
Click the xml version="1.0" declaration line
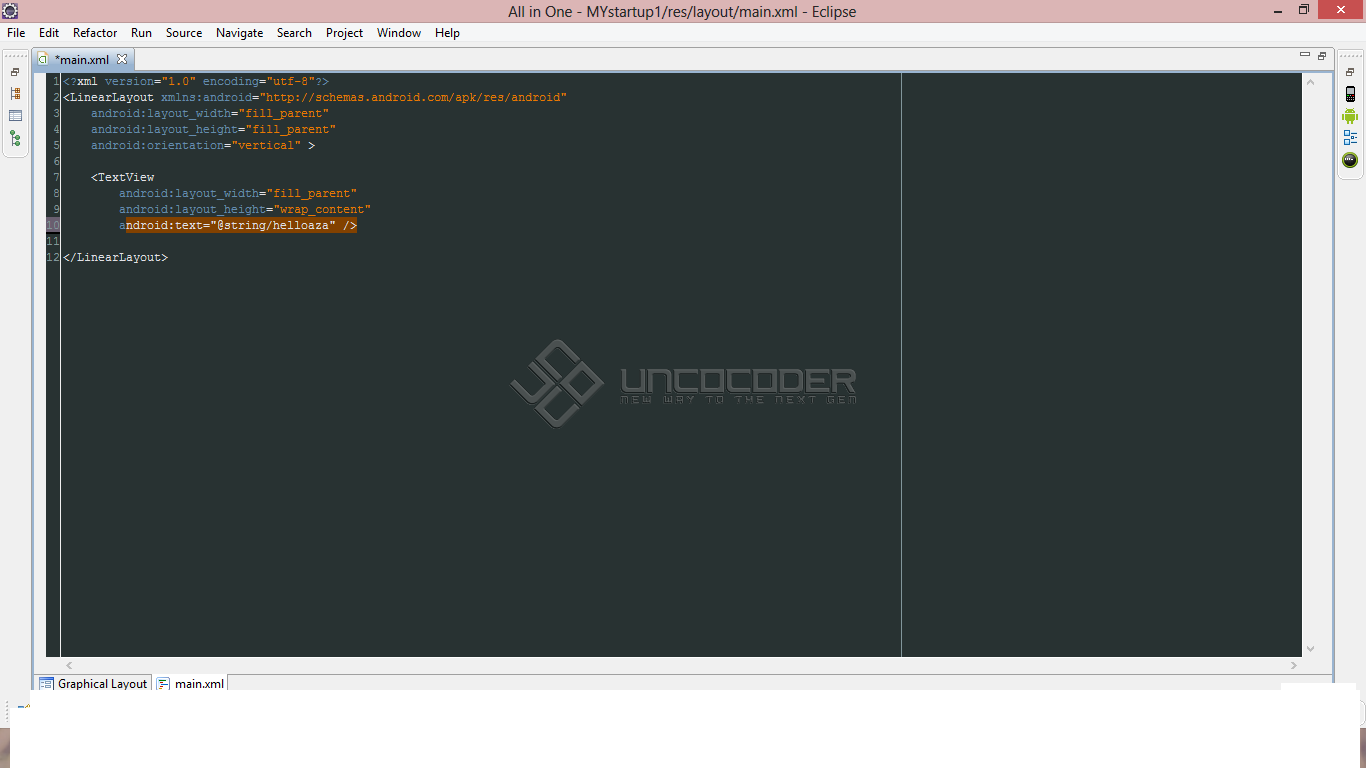coord(196,81)
